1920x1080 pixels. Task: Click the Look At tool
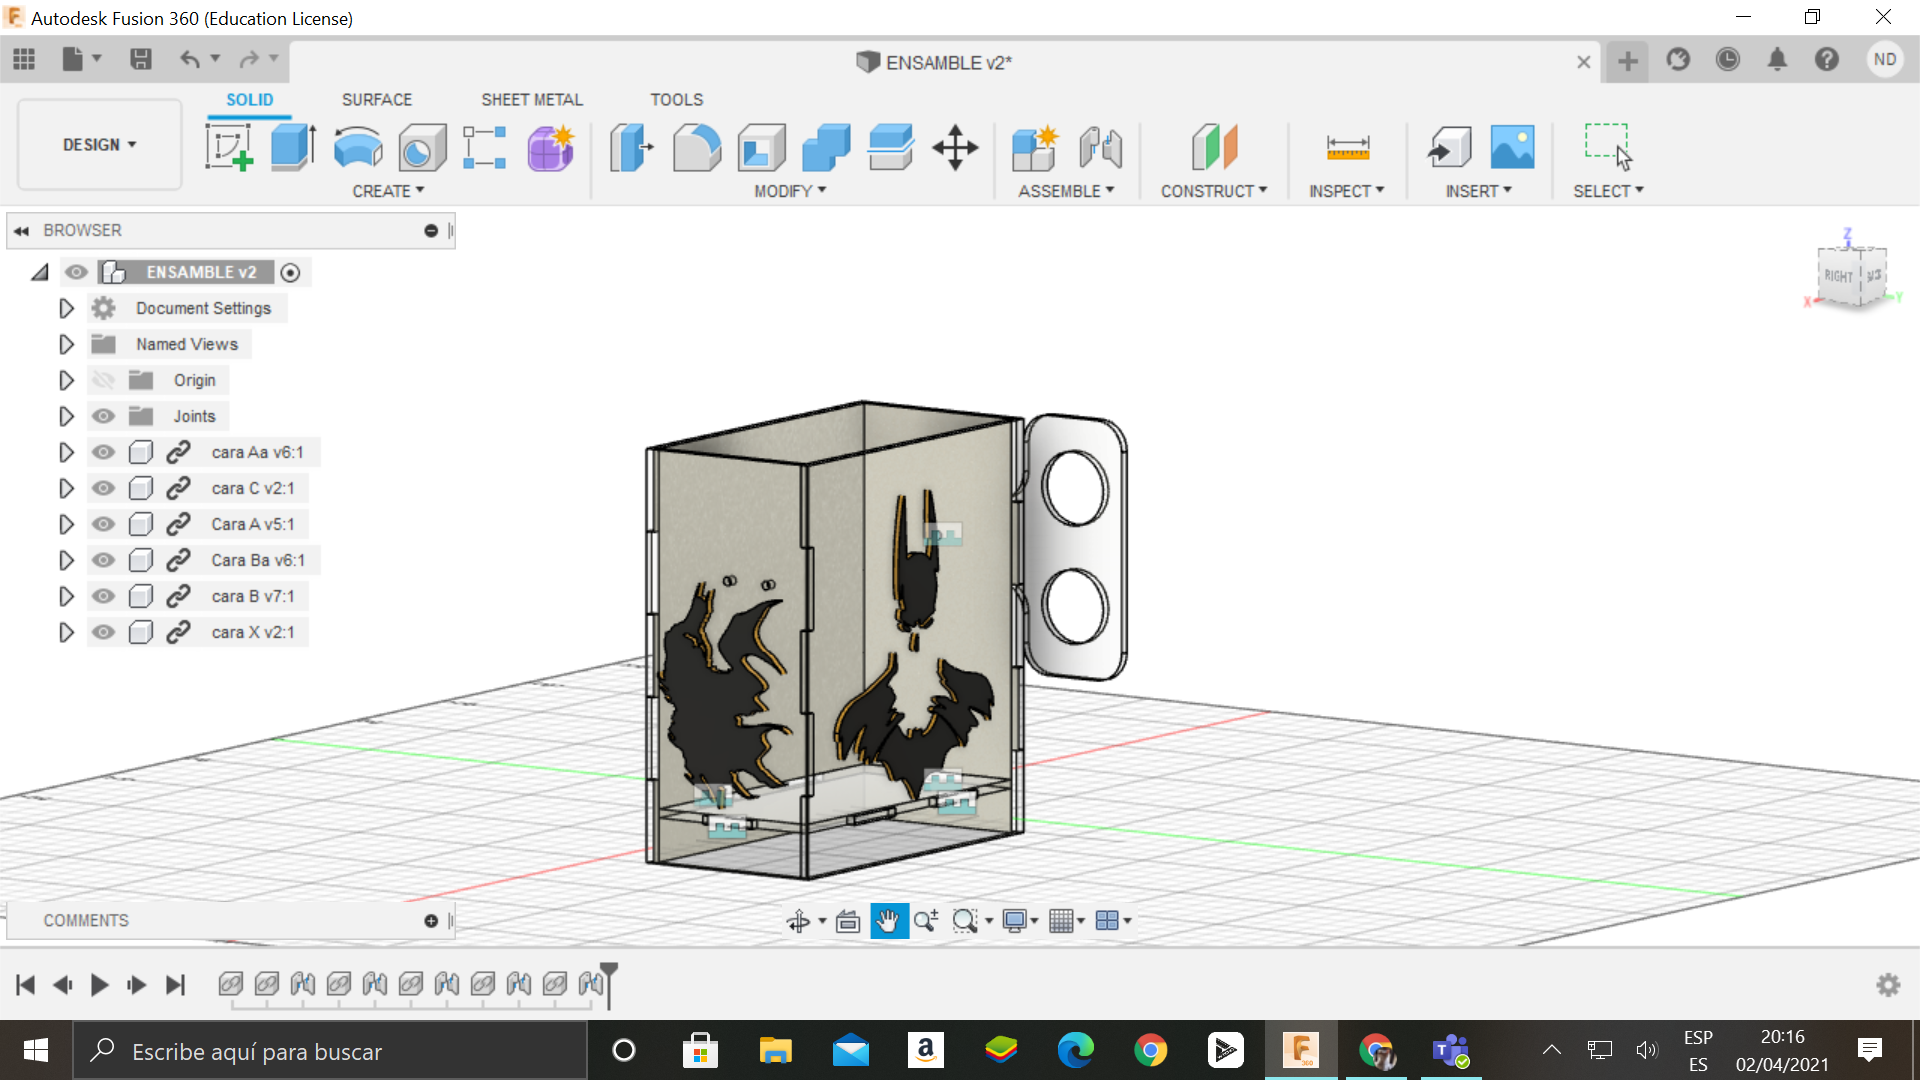click(x=848, y=921)
